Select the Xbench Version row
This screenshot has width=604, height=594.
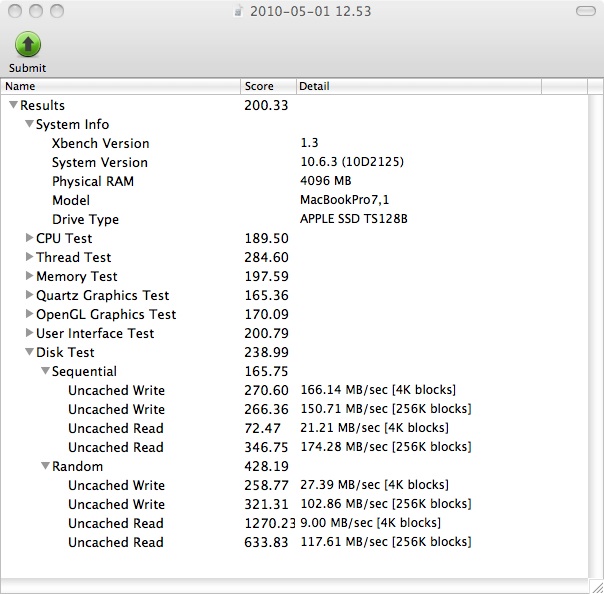tap(294, 143)
